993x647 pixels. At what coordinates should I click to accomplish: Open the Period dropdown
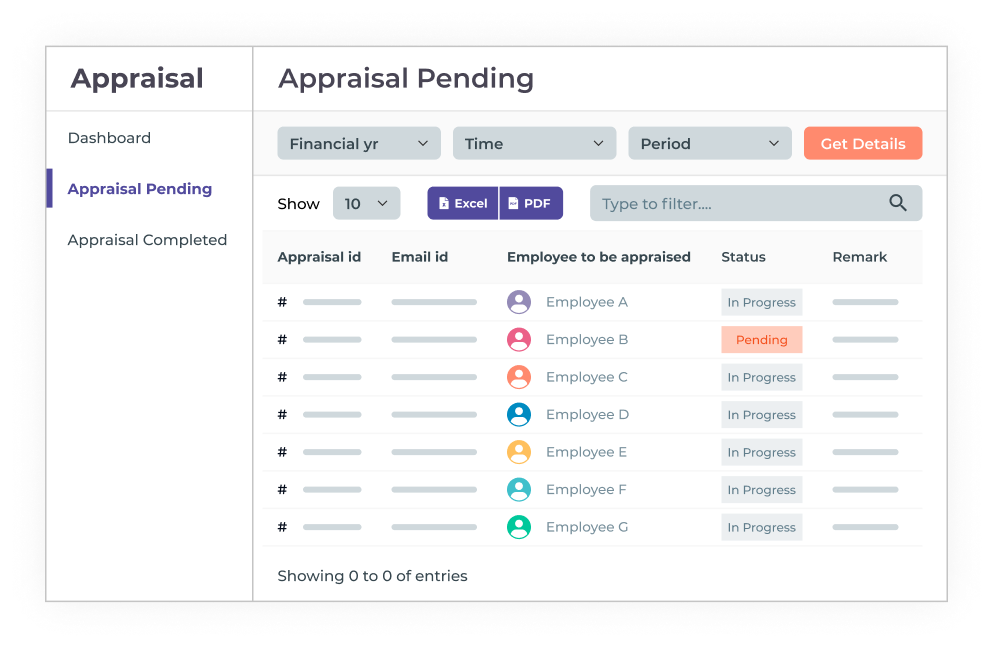(x=709, y=144)
